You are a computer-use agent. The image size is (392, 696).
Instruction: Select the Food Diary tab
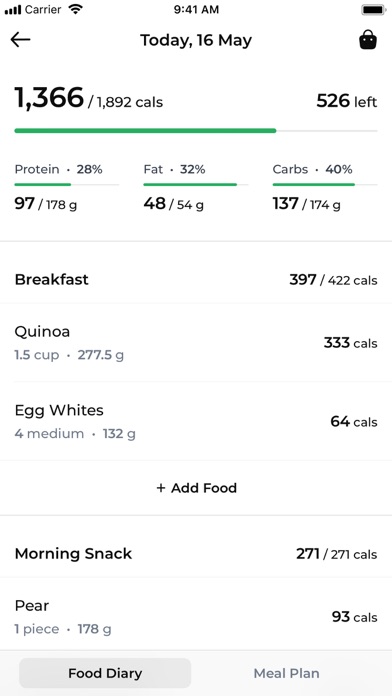105,673
